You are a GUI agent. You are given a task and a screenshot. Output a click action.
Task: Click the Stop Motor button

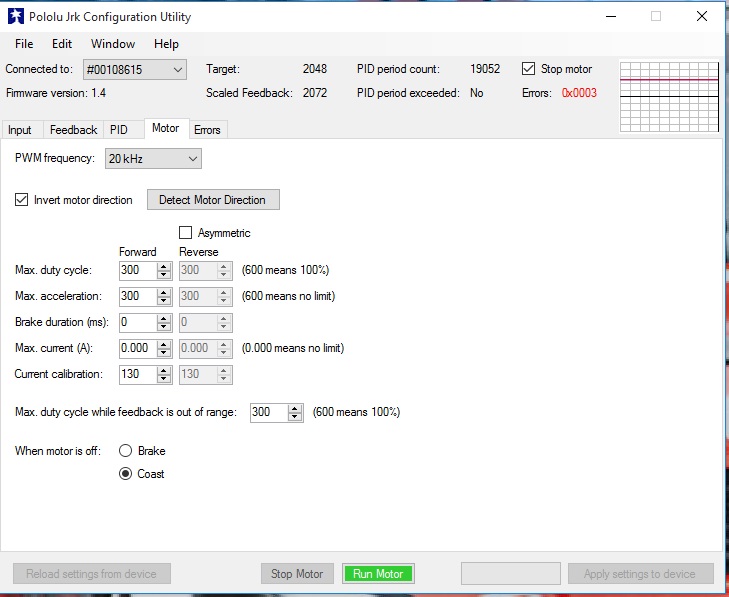point(297,574)
